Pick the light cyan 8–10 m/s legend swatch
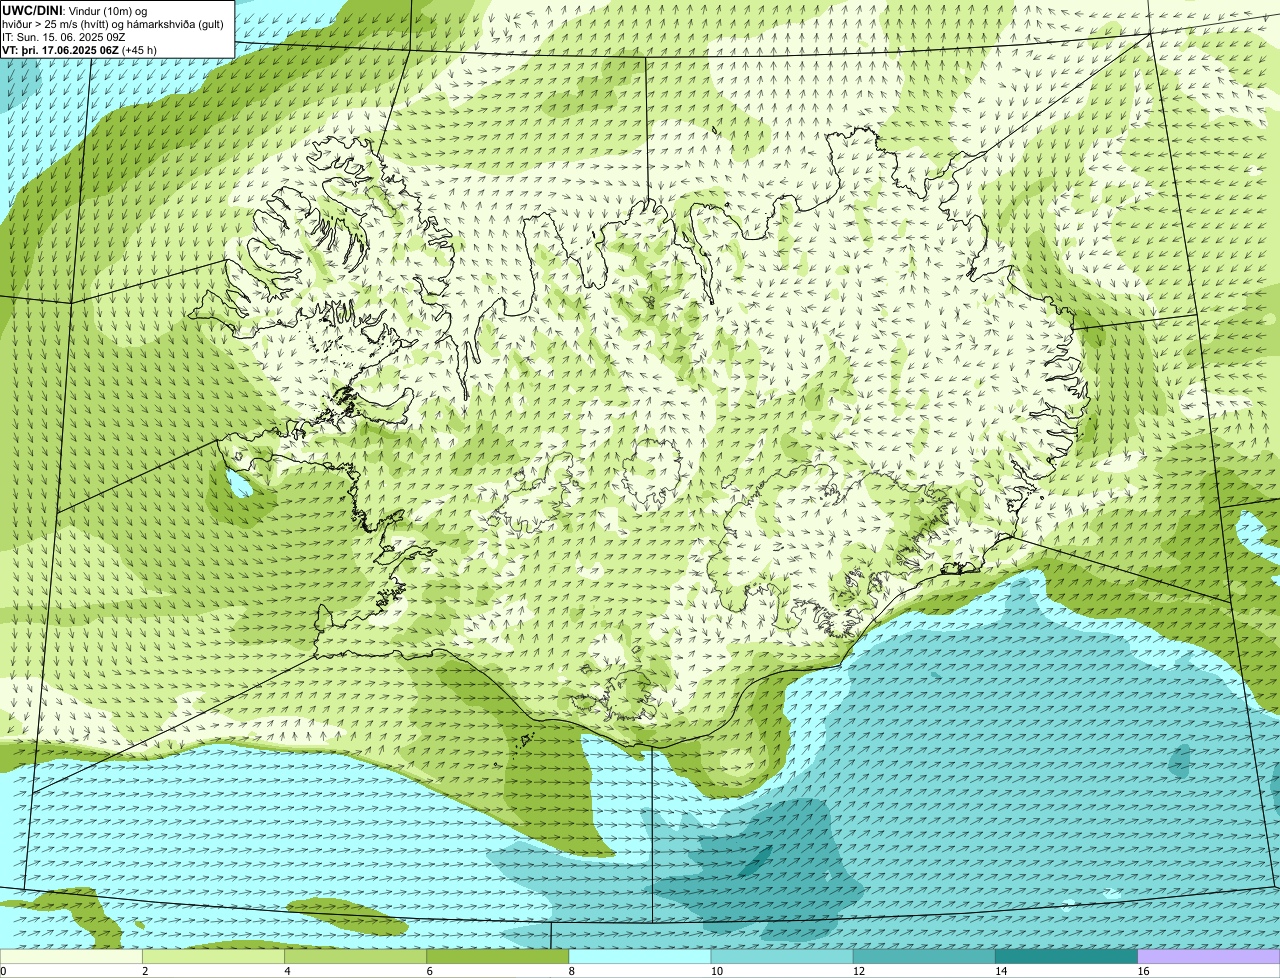1280x978 pixels. 640,957
